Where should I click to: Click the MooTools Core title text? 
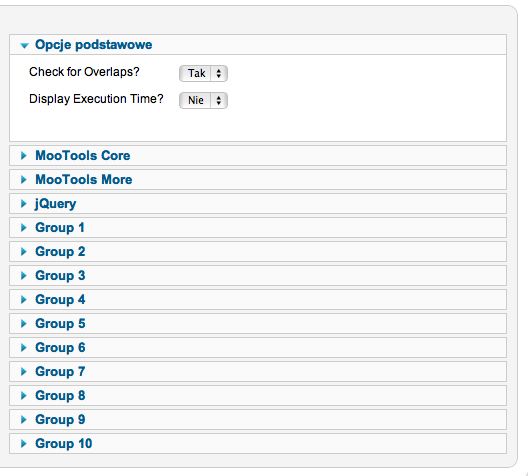click(83, 156)
